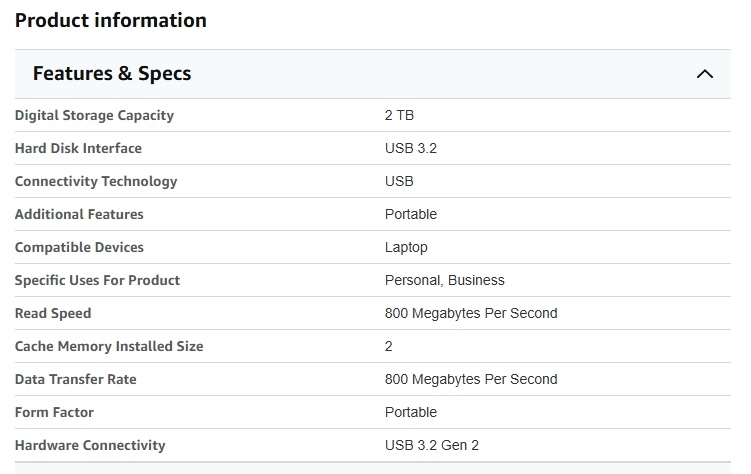Click the Portable value beside Additional Features
751x474 pixels.
410,214
